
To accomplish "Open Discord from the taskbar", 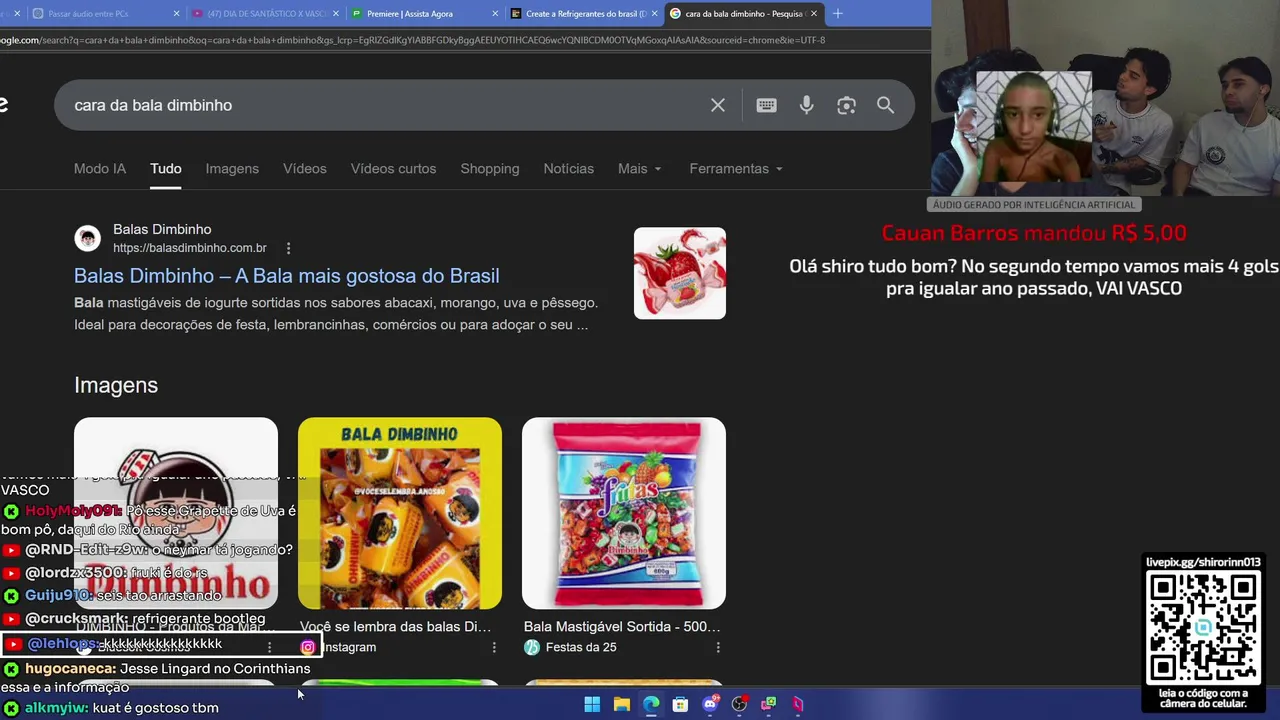I will tap(710, 704).
